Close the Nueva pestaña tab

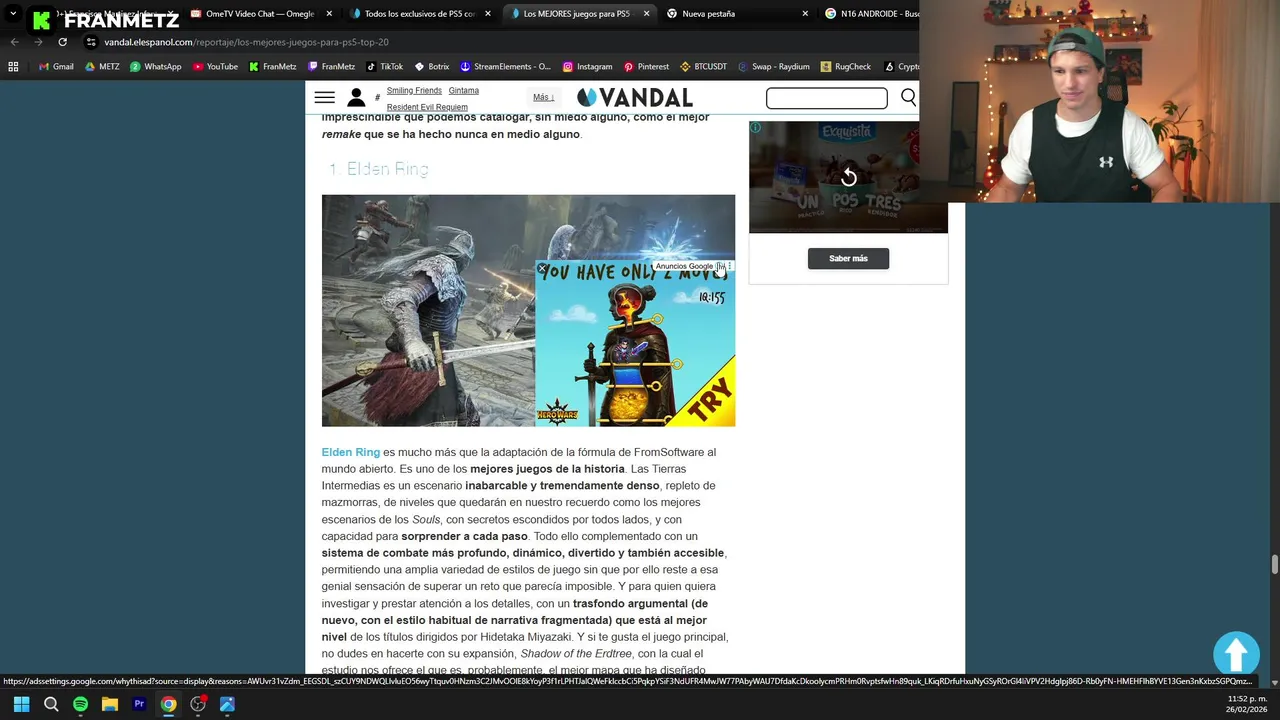[x=805, y=14]
